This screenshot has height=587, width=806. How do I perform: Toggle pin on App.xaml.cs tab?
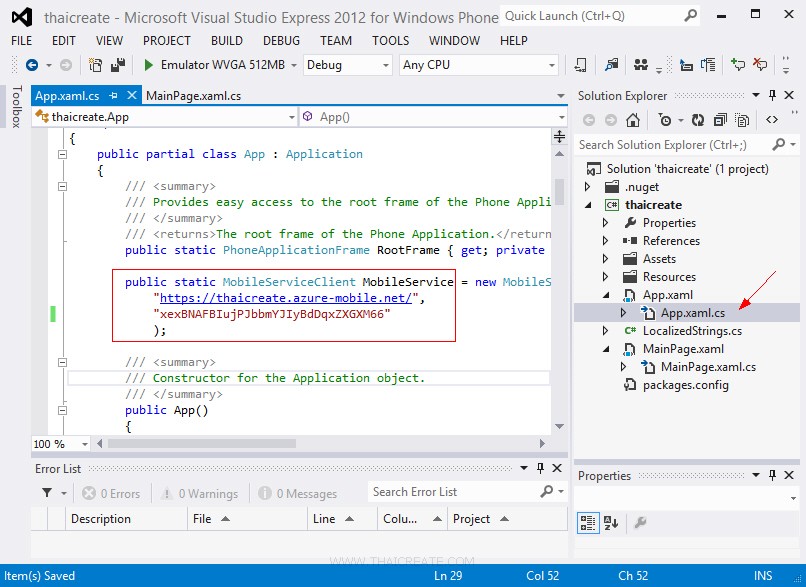pyautogui.click(x=114, y=95)
